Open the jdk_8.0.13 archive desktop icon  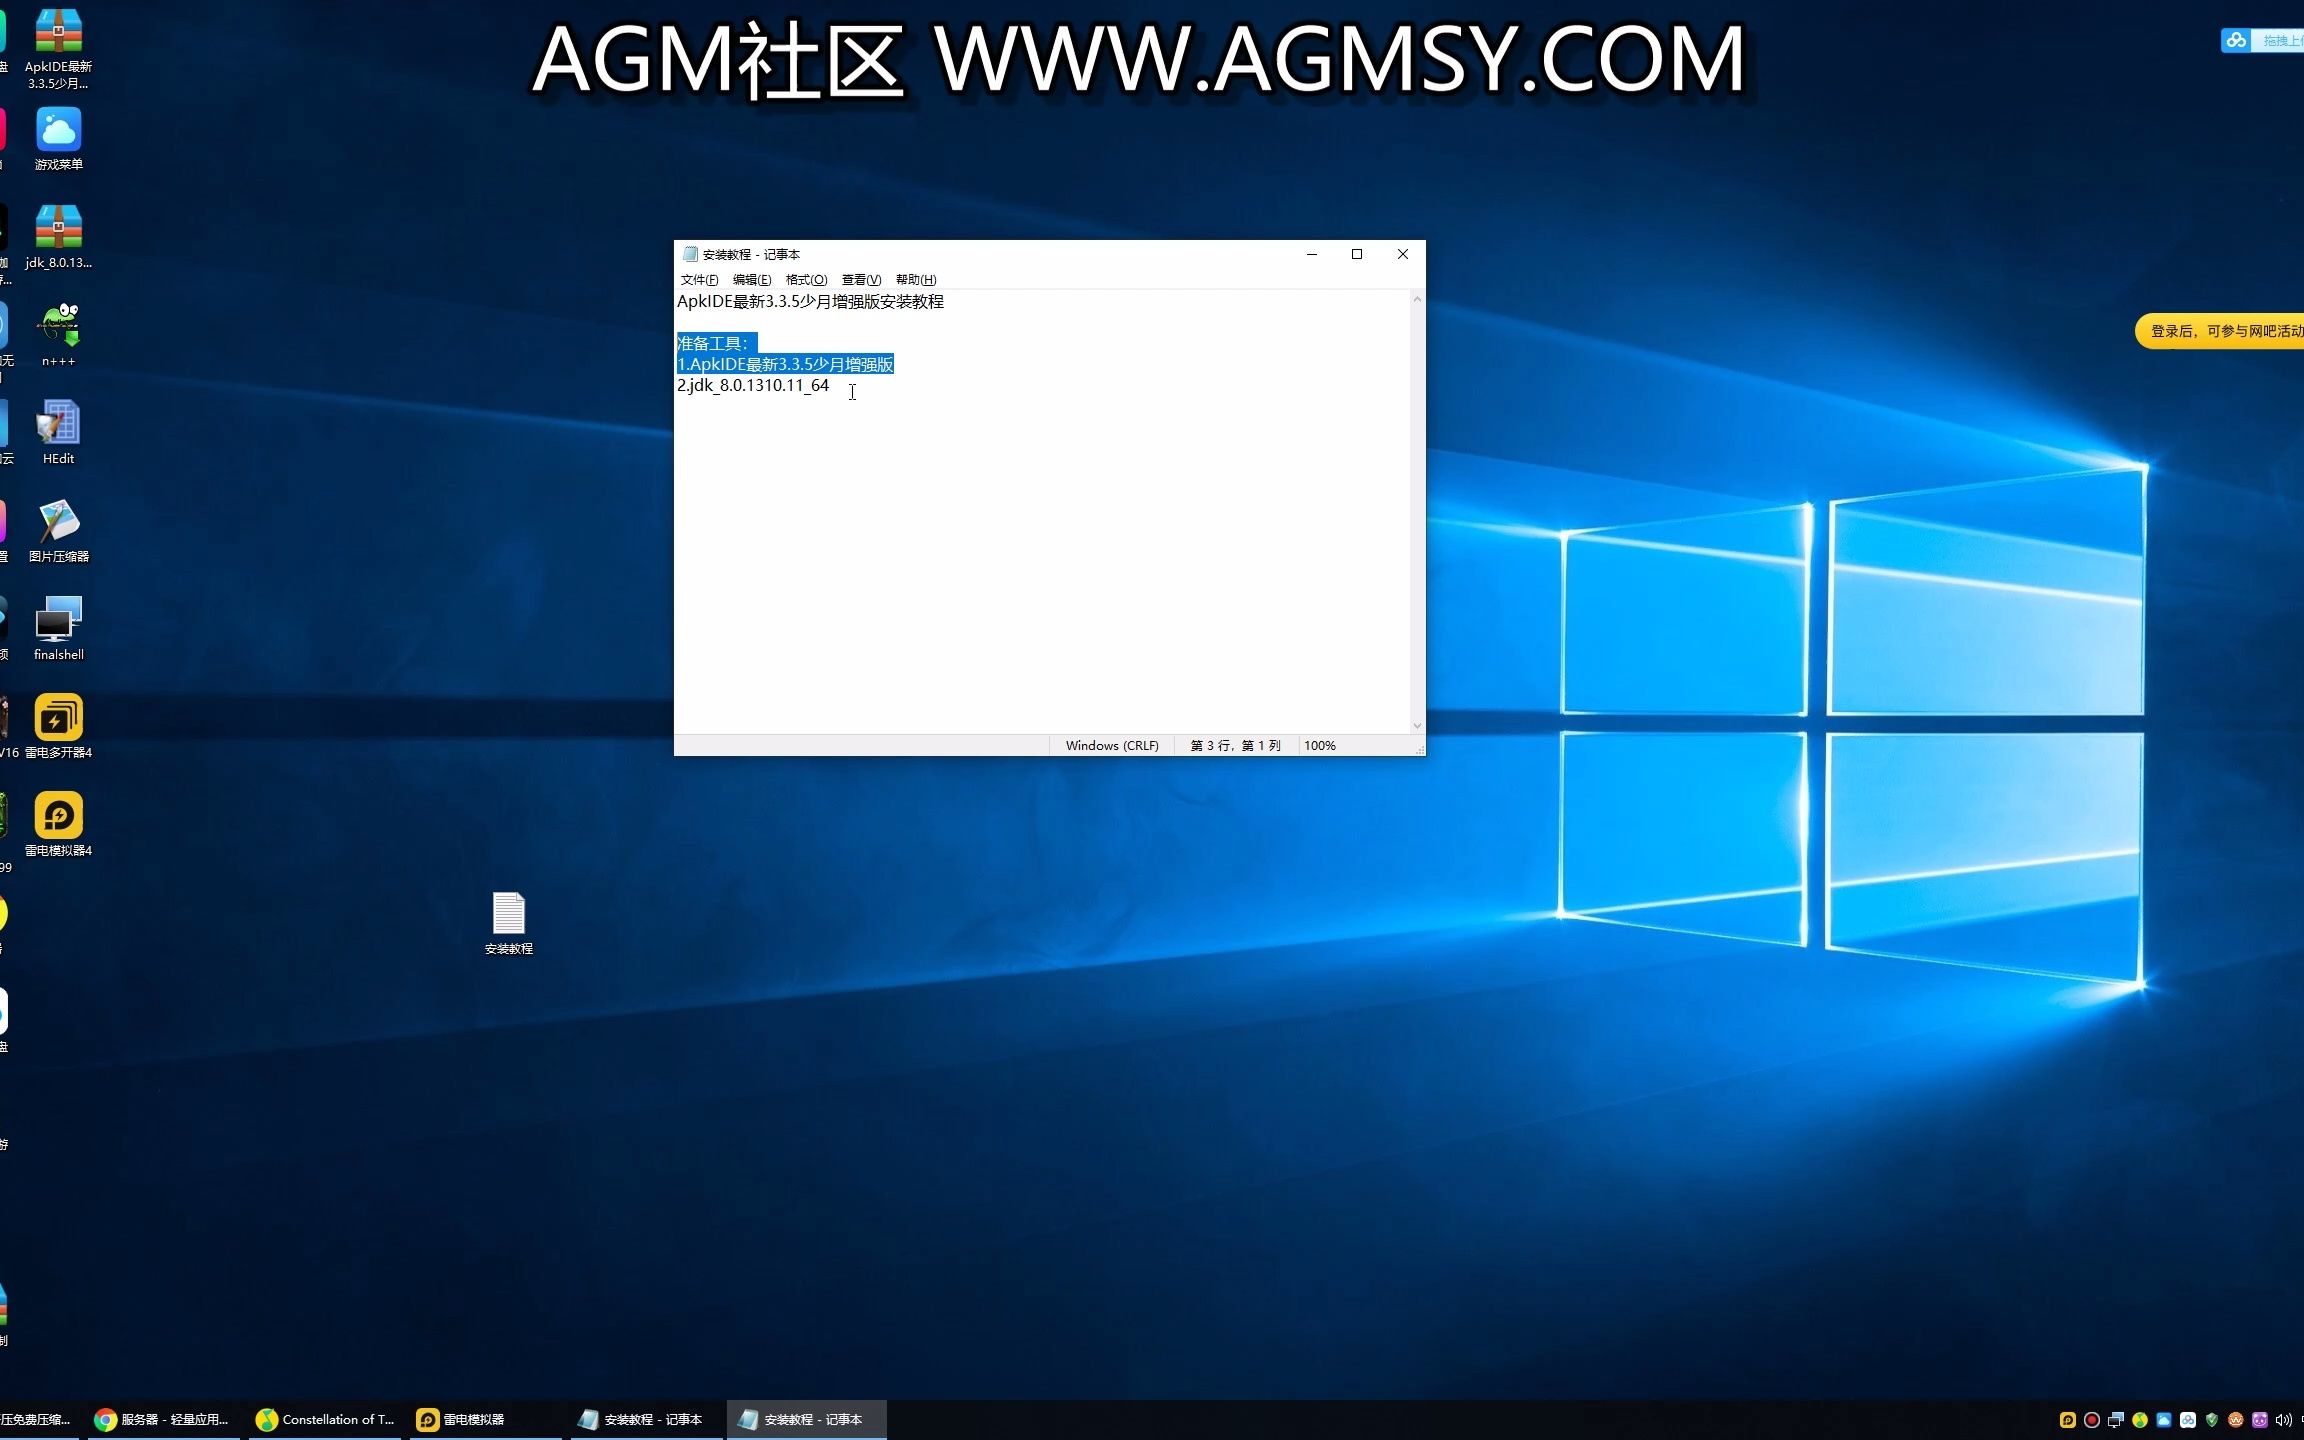coord(58,229)
